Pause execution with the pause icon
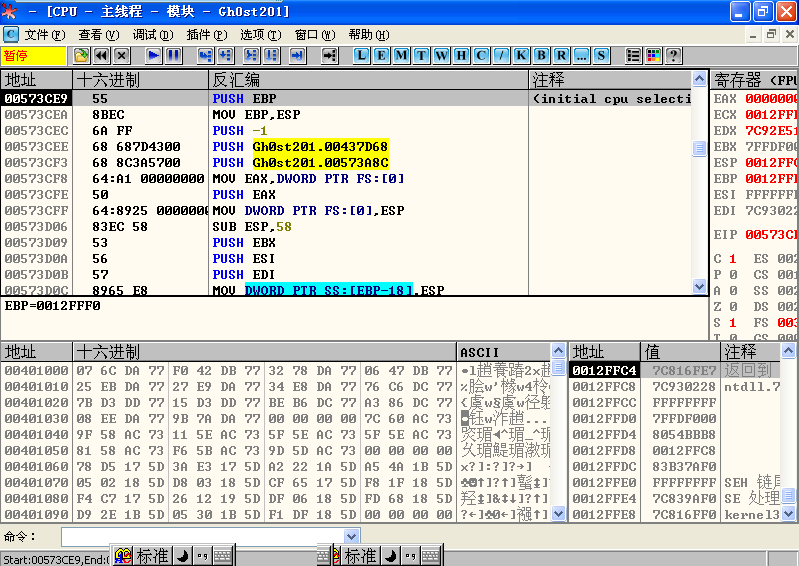 (173, 56)
